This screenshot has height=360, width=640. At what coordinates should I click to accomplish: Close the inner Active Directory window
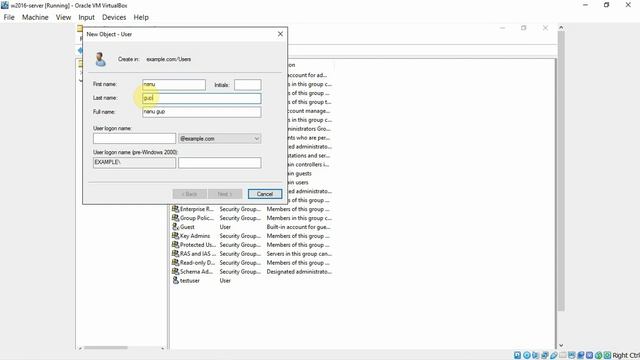[x=545, y=28]
